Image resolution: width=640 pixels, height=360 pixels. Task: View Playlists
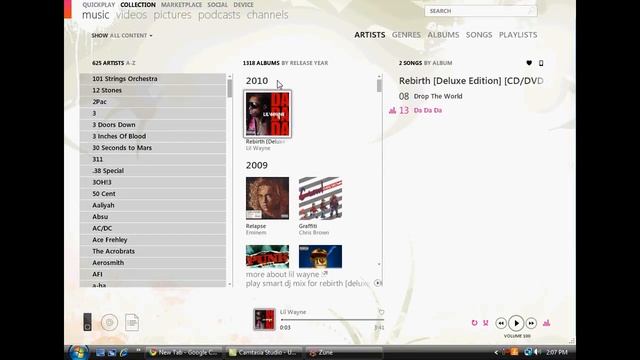pos(518,35)
